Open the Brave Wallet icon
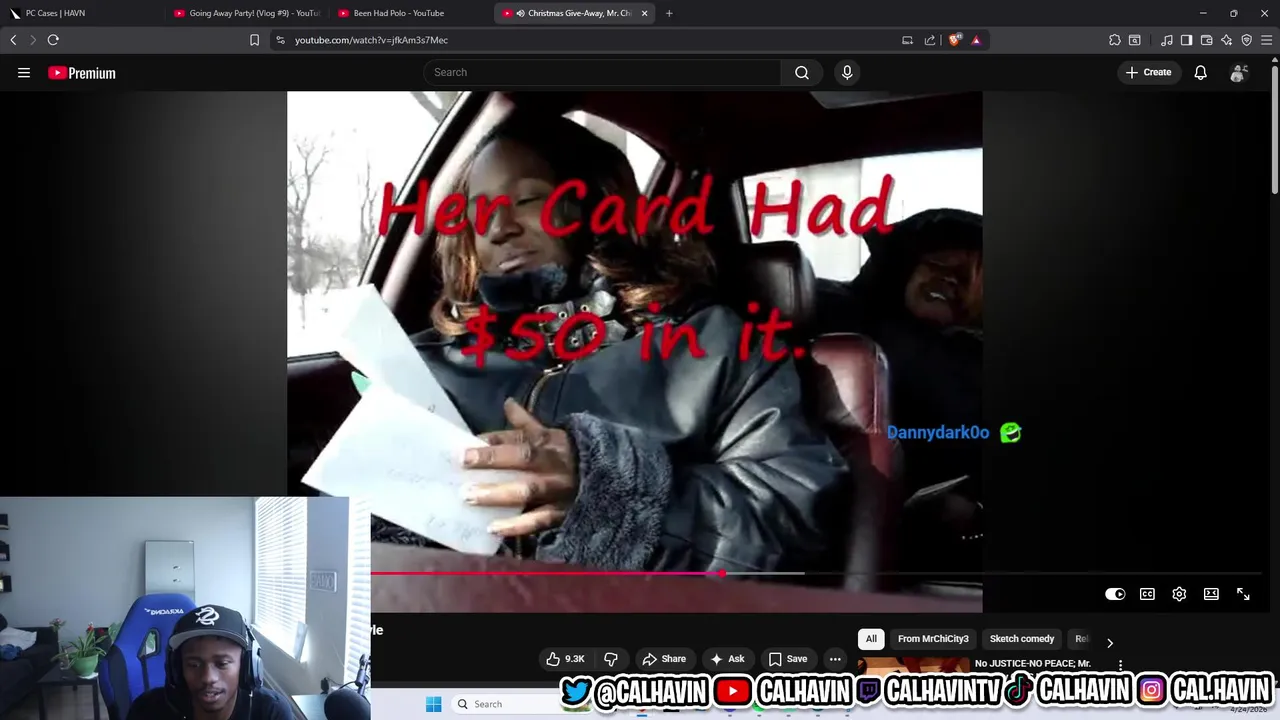 pos(1207,40)
